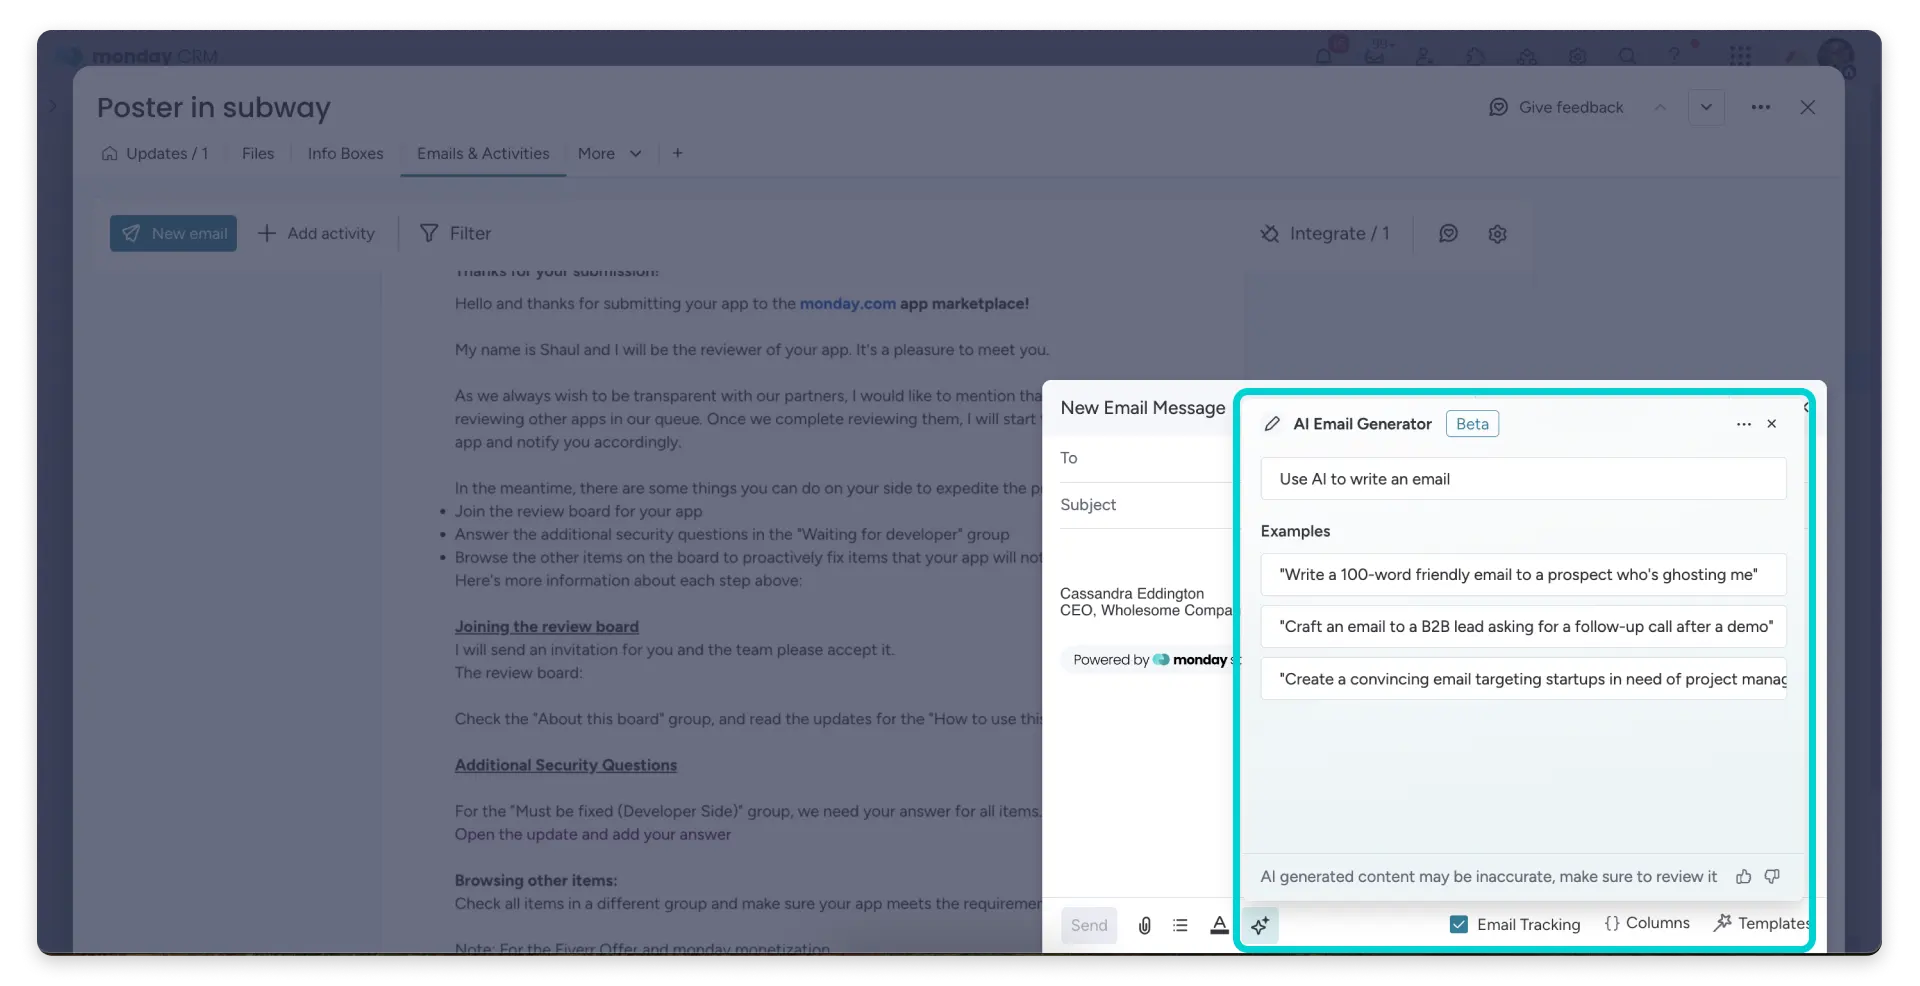Open the apps grid icon in the top bar
1920x986 pixels.
tap(1740, 56)
